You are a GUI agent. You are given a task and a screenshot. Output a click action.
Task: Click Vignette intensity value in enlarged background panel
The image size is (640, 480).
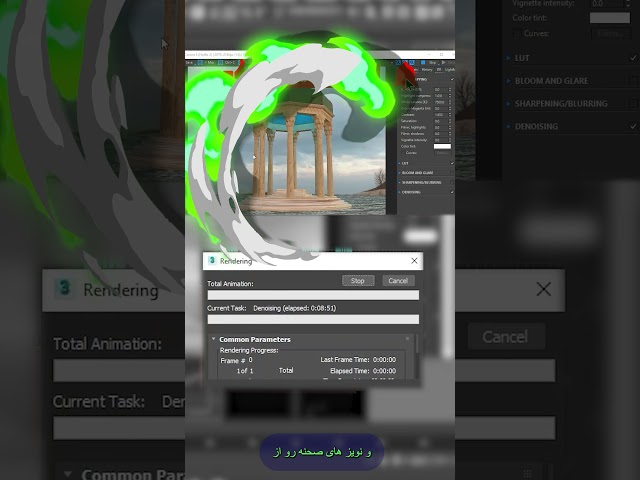click(607, 4)
